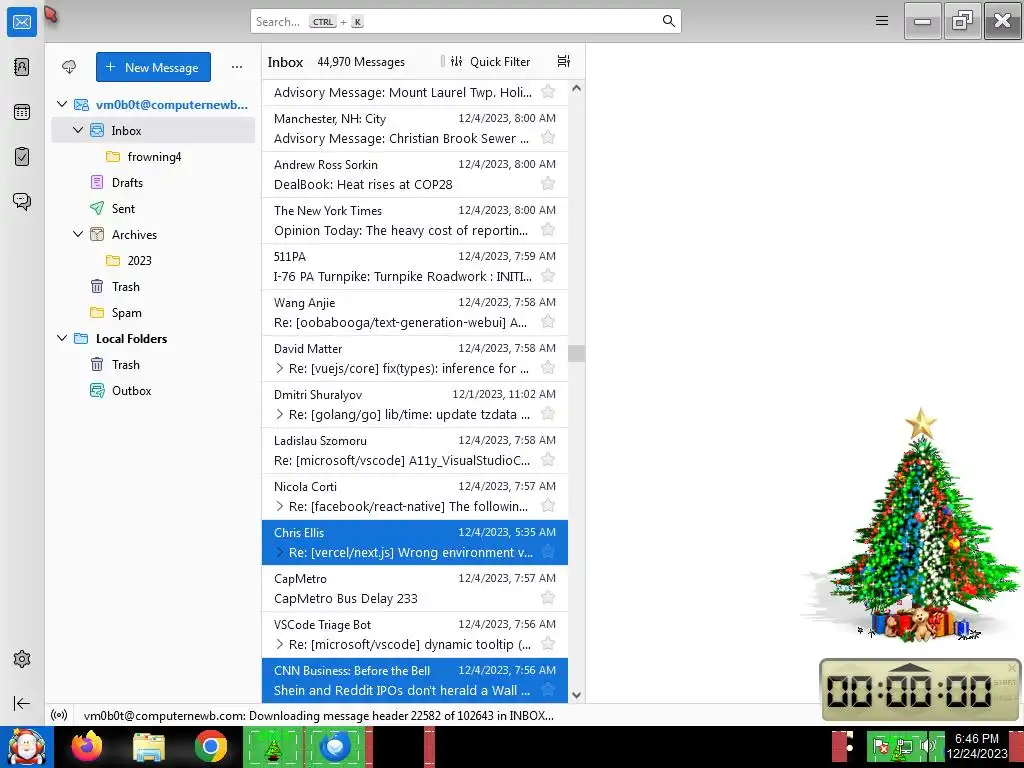This screenshot has height=768, width=1024.
Task: Select Trash under the vm0b0t account
Action: (153, 287)
